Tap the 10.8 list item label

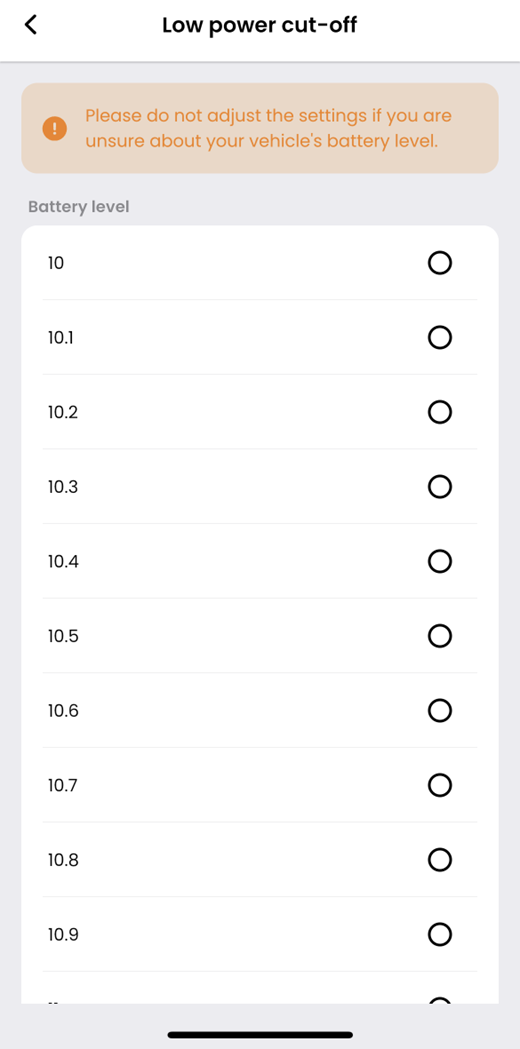(x=63, y=860)
